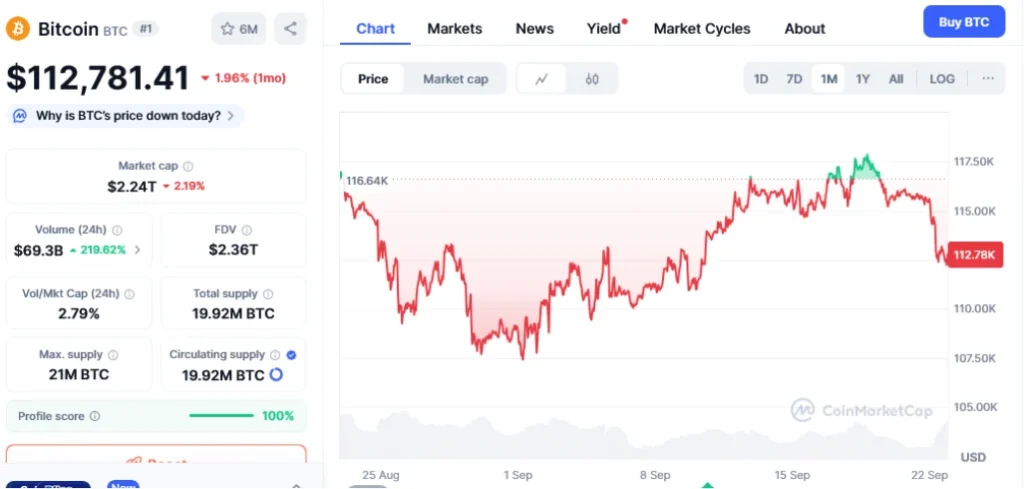1024x489 pixels.
Task: Select the candlestick chart icon
Action: 592,79
